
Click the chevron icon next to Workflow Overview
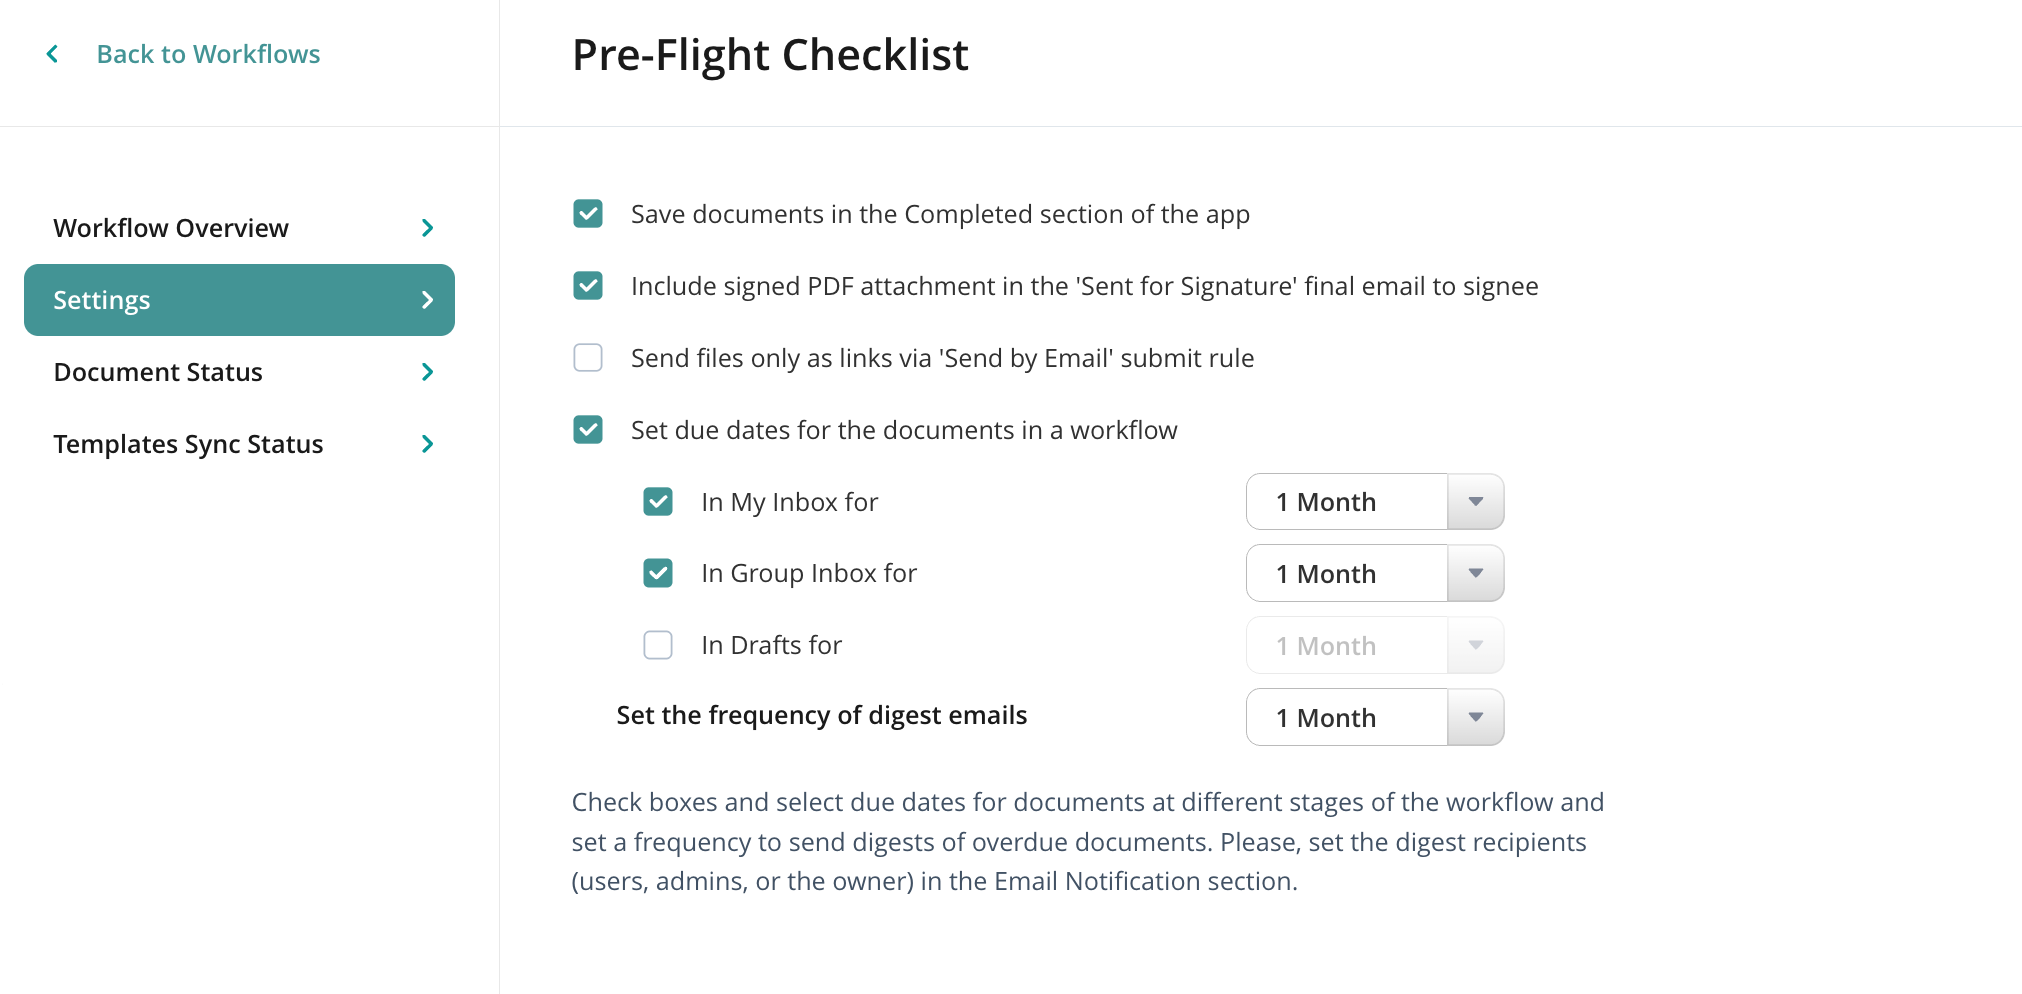click(428, 228)
